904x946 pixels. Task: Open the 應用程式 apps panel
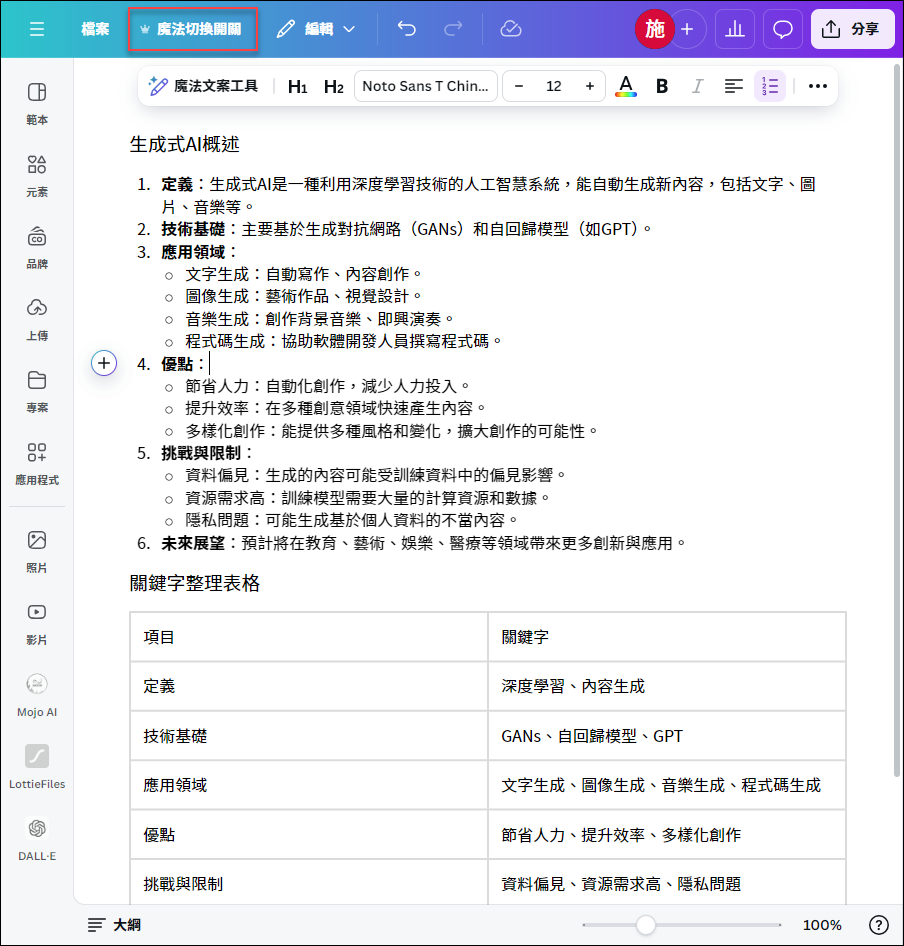coord(37,463)
